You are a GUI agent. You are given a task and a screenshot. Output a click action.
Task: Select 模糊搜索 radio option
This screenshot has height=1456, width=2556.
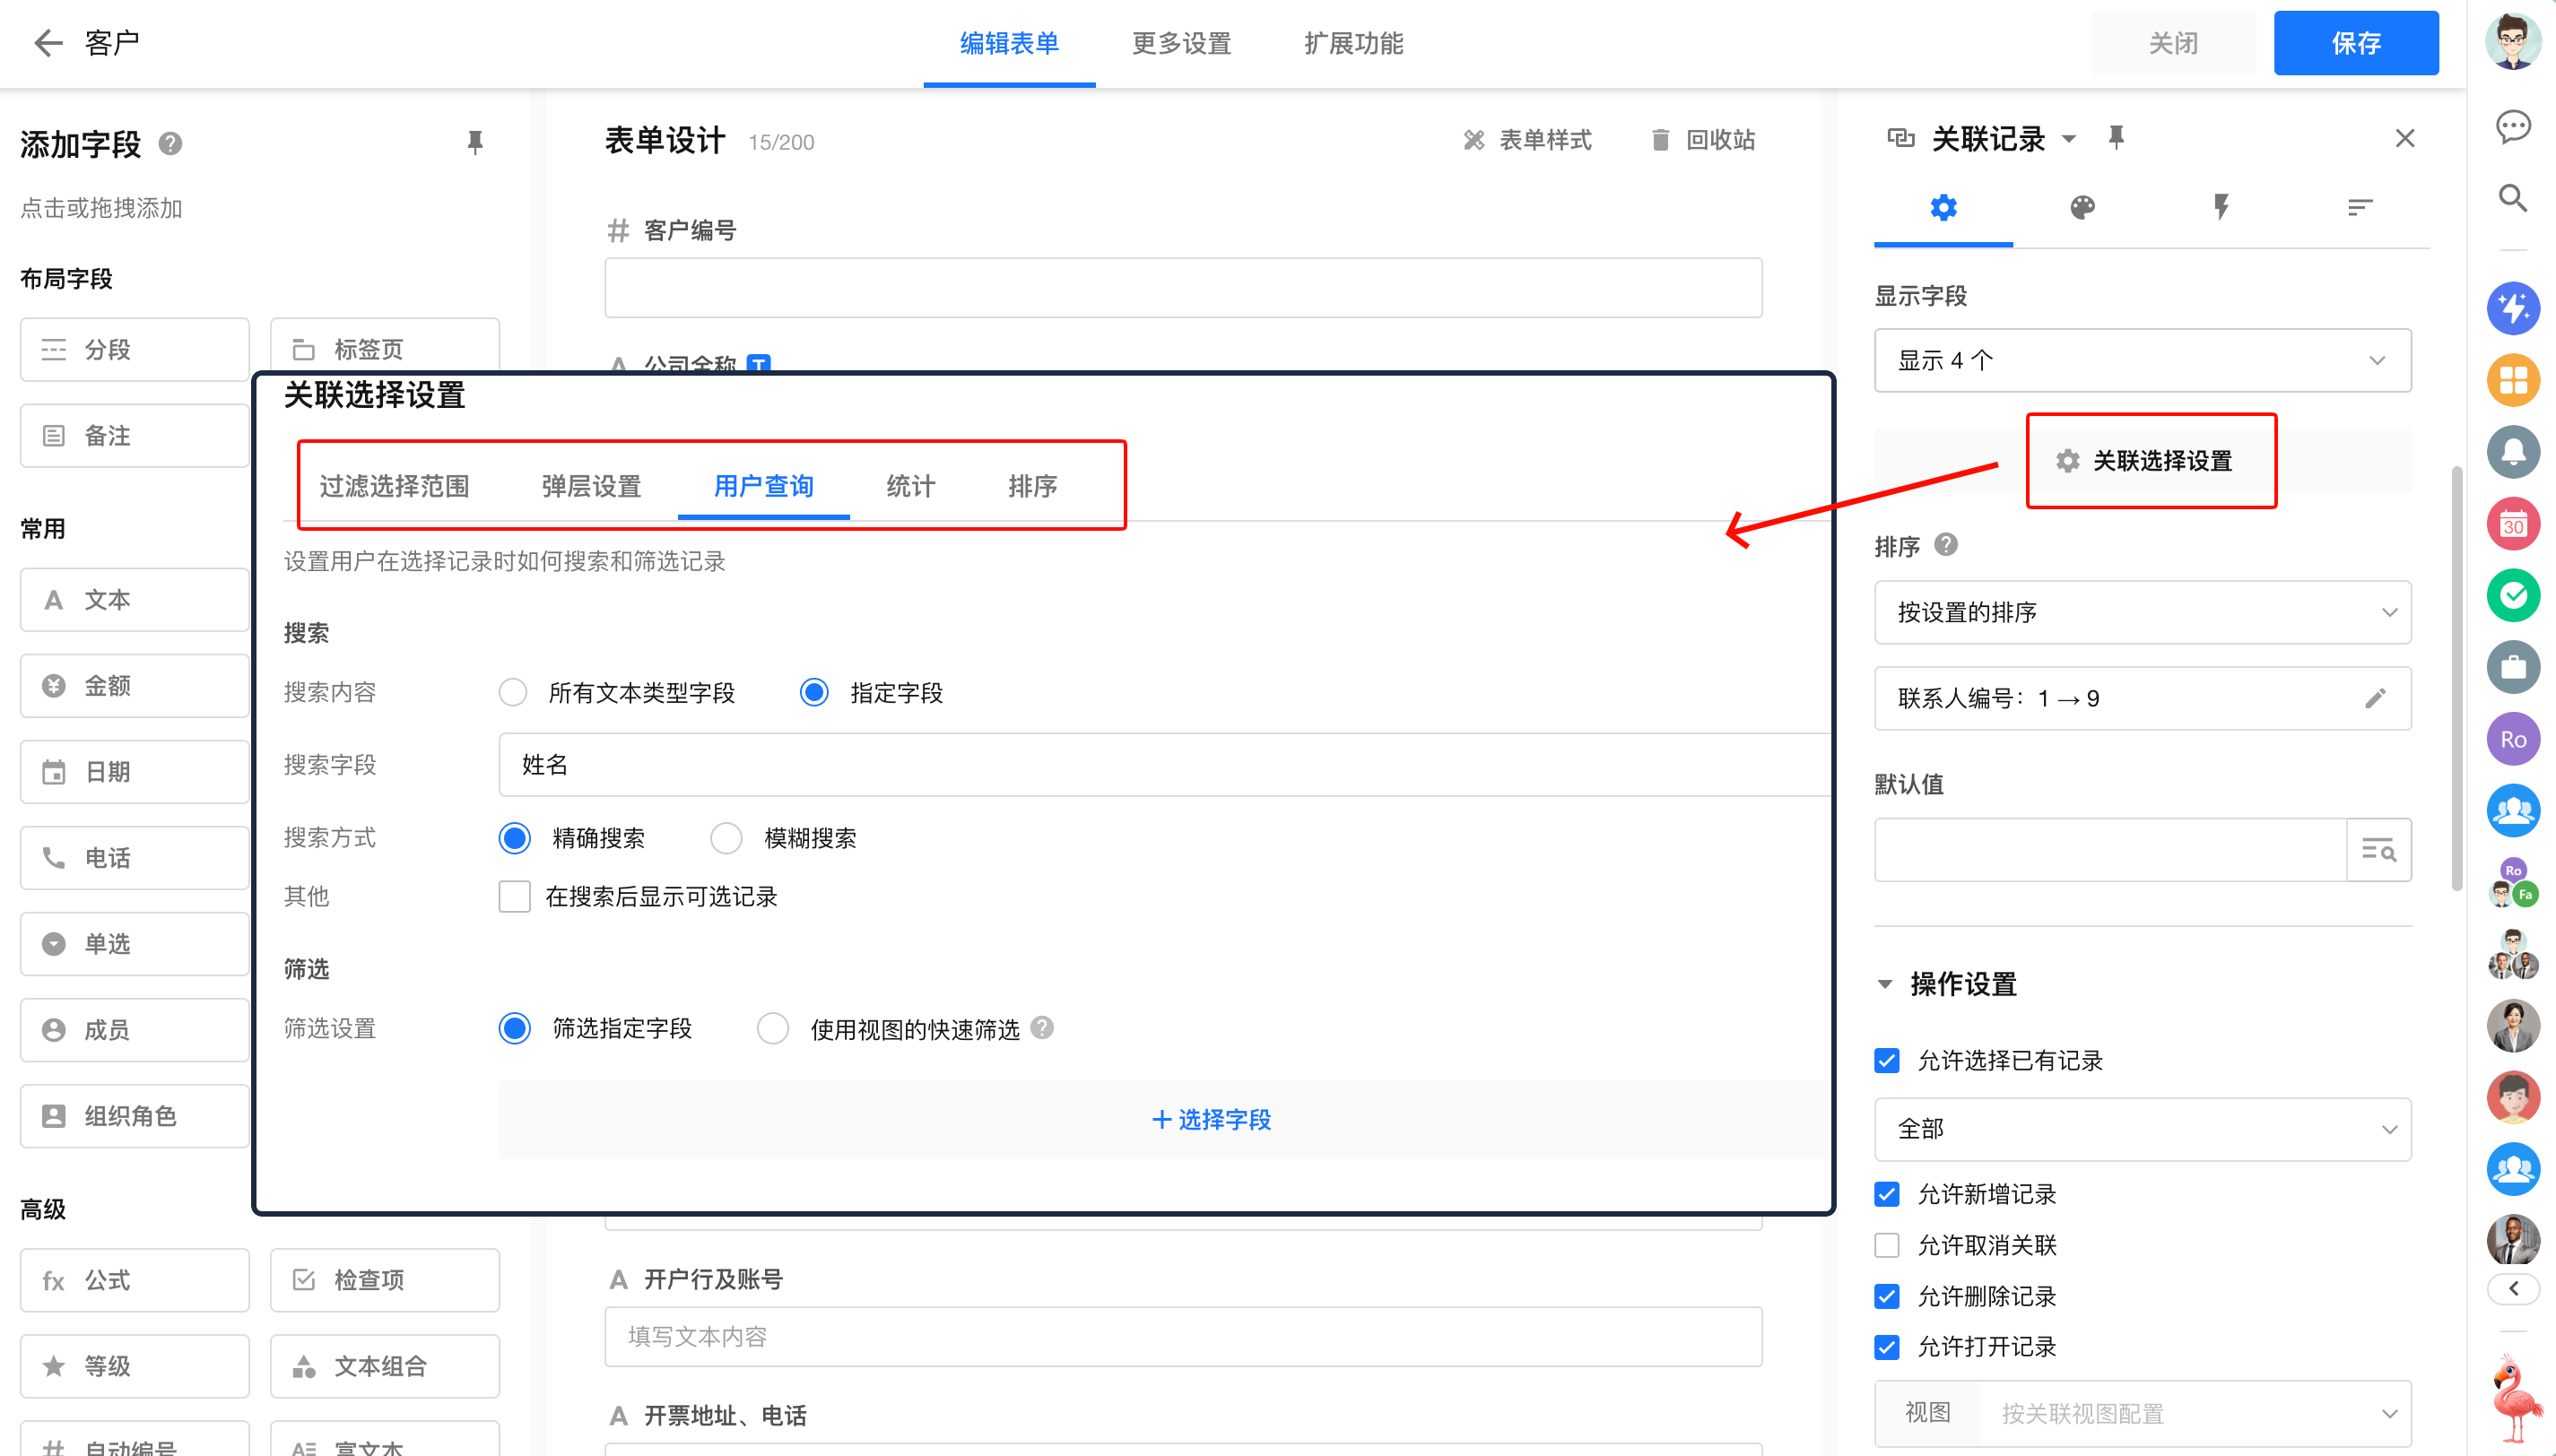(726, 838)
